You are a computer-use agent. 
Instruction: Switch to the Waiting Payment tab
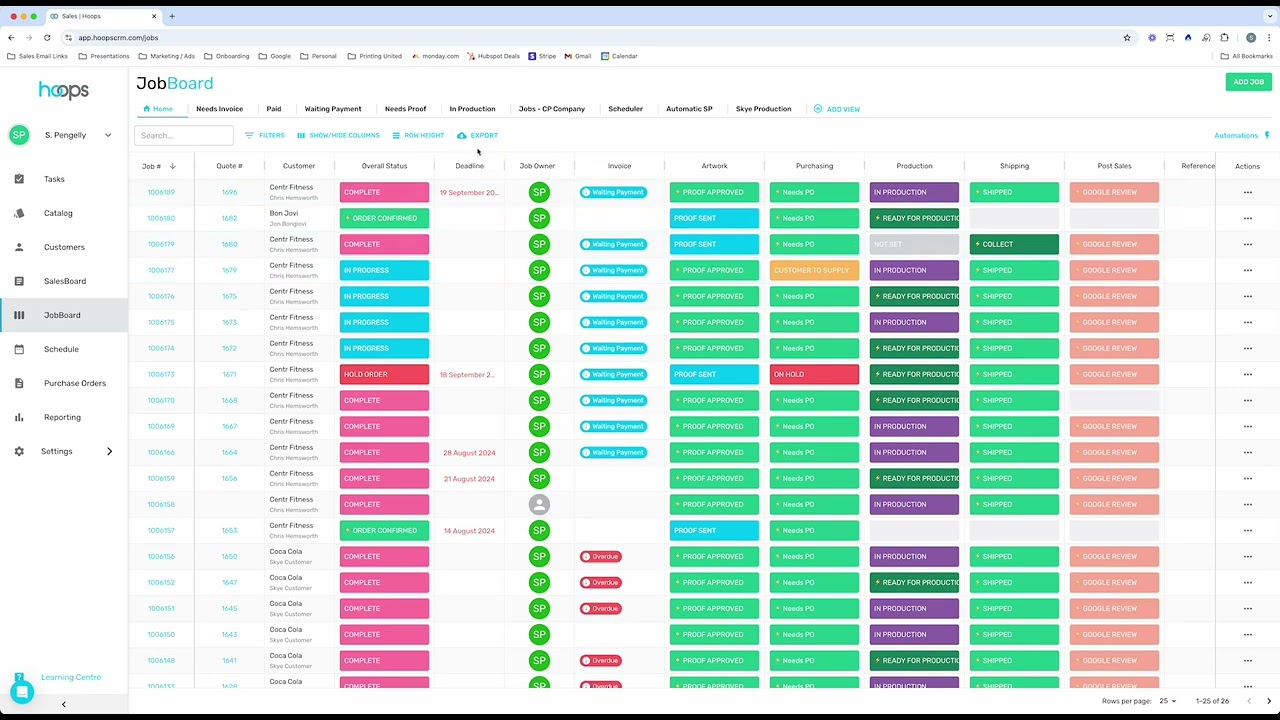point(333,109)
